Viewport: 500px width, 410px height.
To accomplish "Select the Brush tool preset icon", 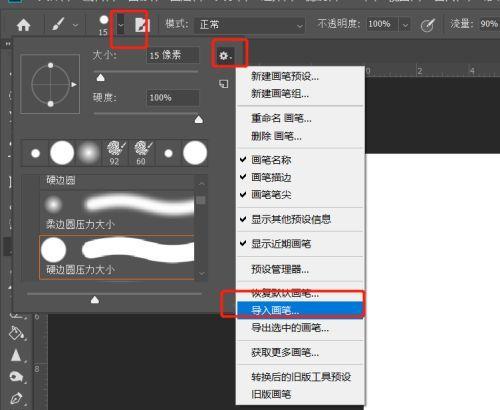I will click(x=58, y=24).
